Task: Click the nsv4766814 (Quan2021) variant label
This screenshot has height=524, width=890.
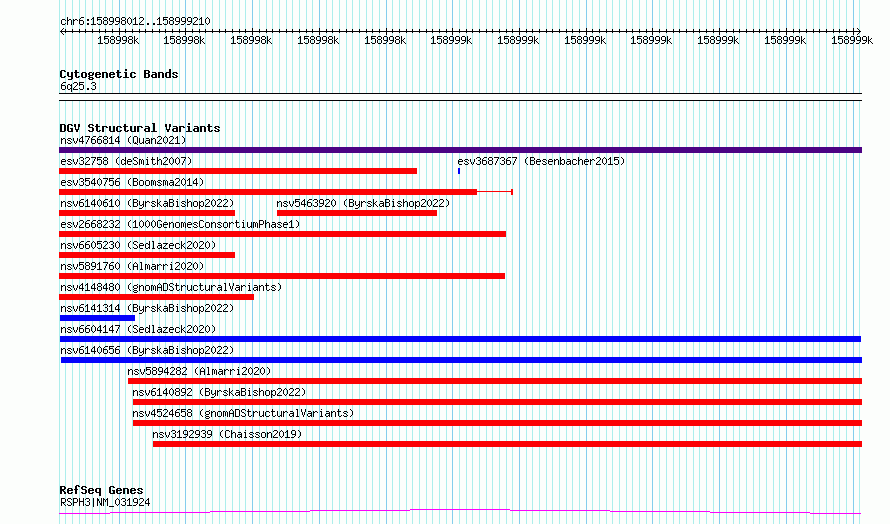Action: tap(123, 140)
